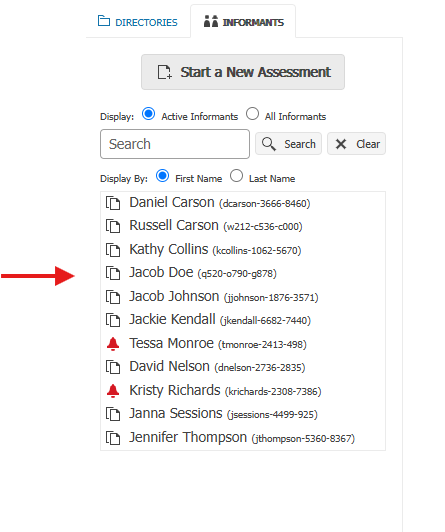
Task: Open the Informants tab
Action: pyautogui.click(x=243, y=22)
